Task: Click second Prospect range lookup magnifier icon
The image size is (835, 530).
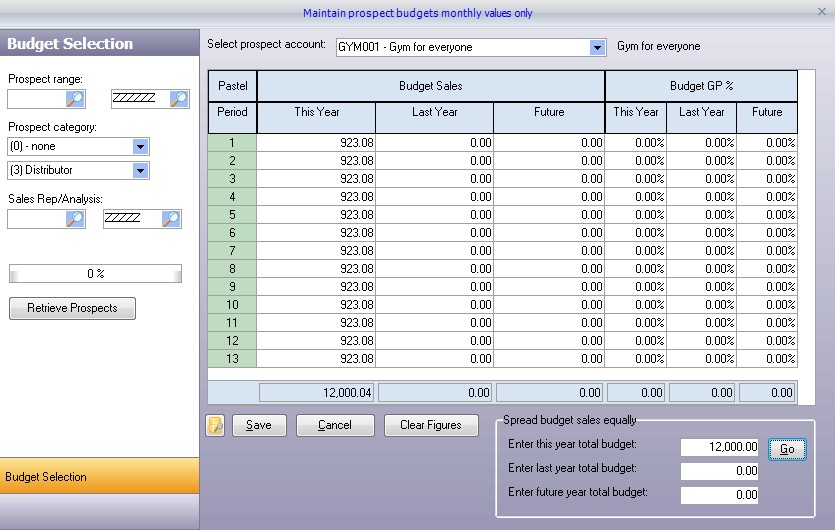Action: (178, 98)
